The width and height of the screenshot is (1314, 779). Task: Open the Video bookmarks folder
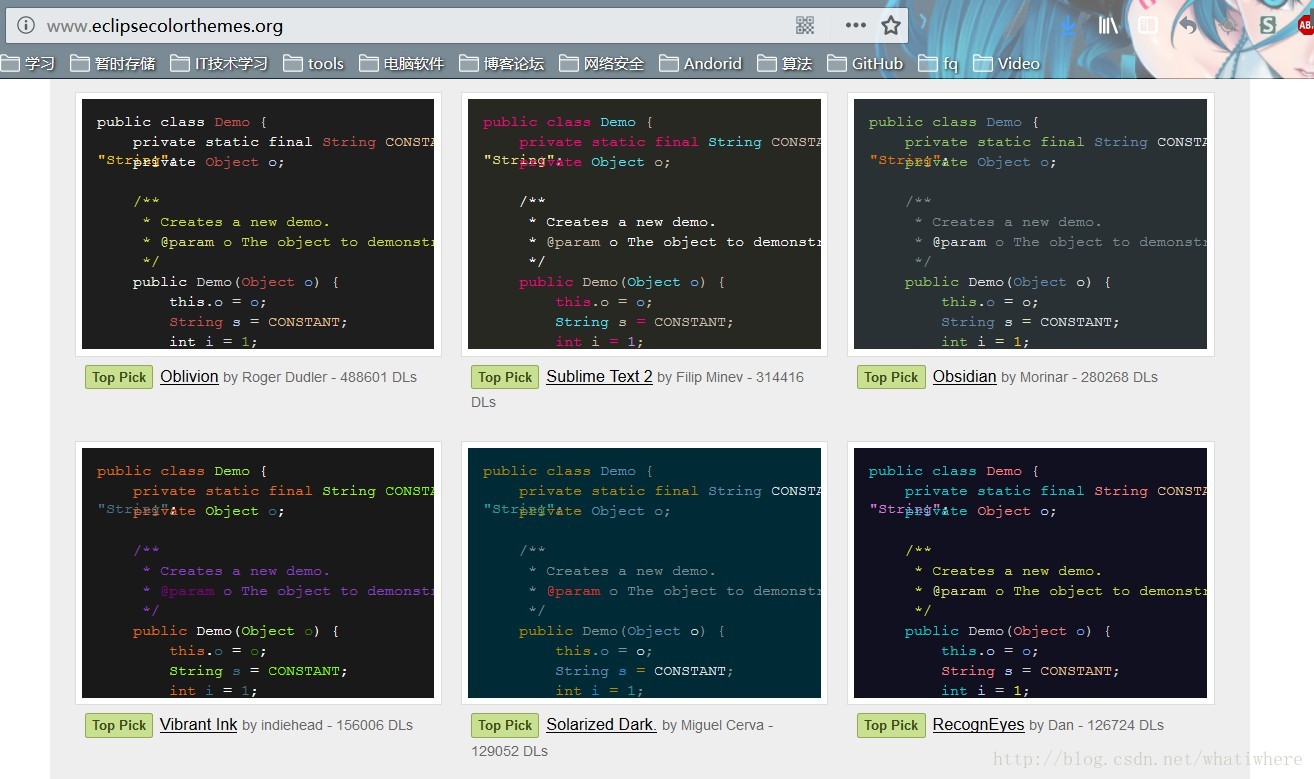click(x=1007, y=63)
